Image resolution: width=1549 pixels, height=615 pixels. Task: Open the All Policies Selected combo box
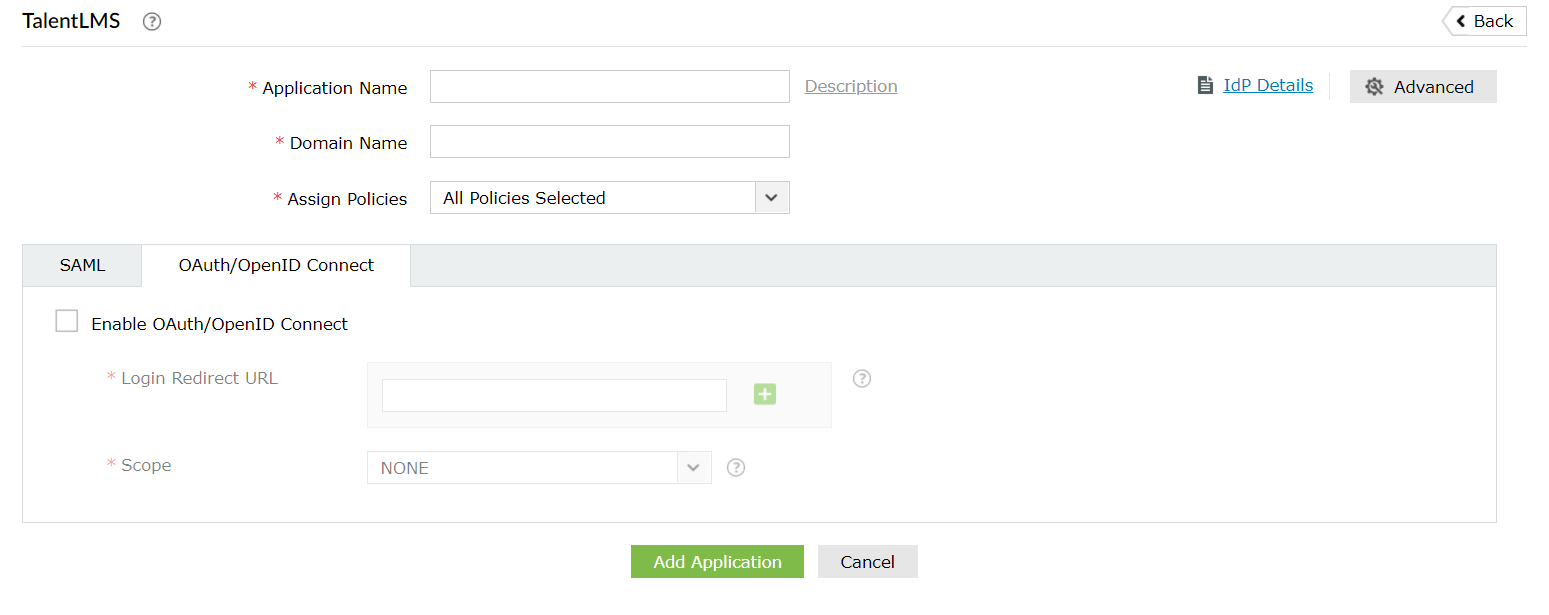[x=593, y=198]
